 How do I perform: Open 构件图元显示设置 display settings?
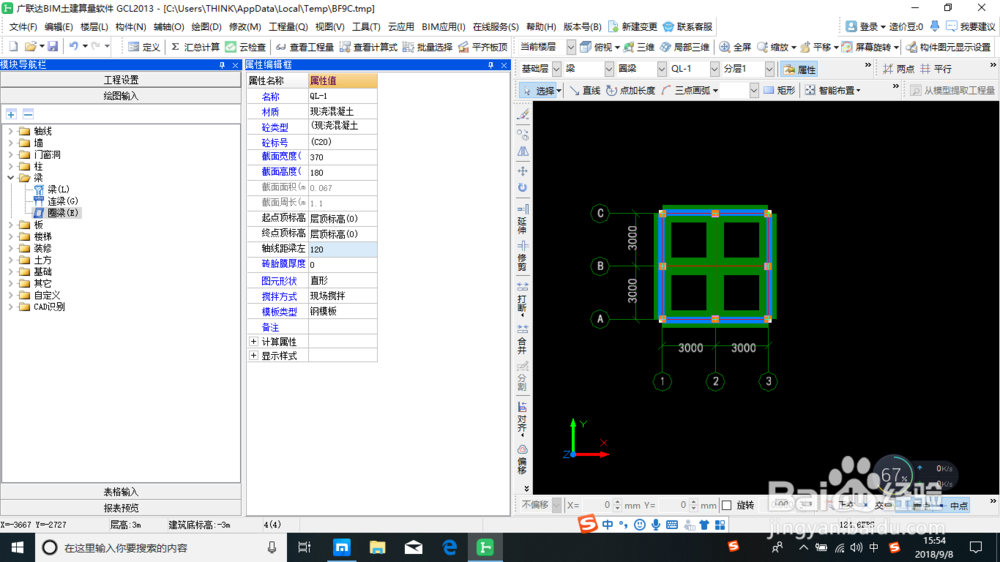point(948,47)
